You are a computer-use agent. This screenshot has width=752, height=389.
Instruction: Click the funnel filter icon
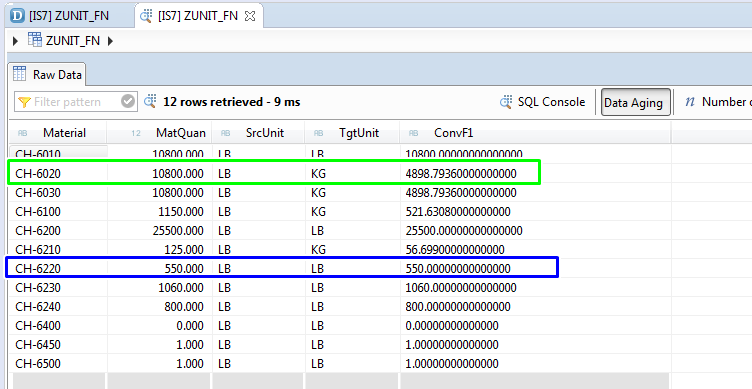(x=24, y=102)
